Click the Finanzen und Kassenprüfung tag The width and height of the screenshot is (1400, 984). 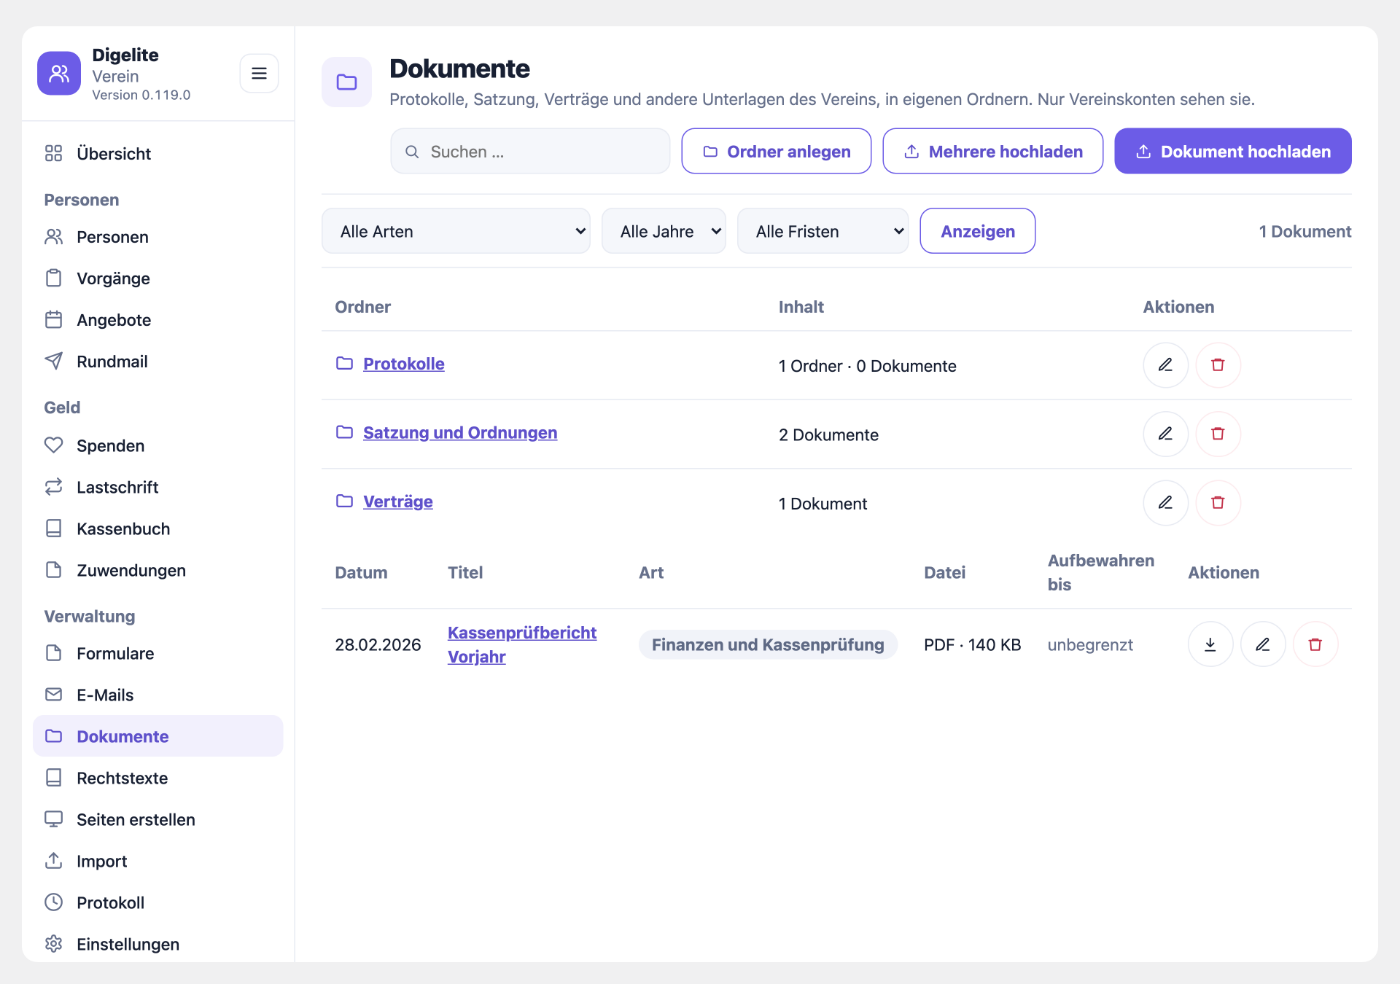[x=768, y=645]
